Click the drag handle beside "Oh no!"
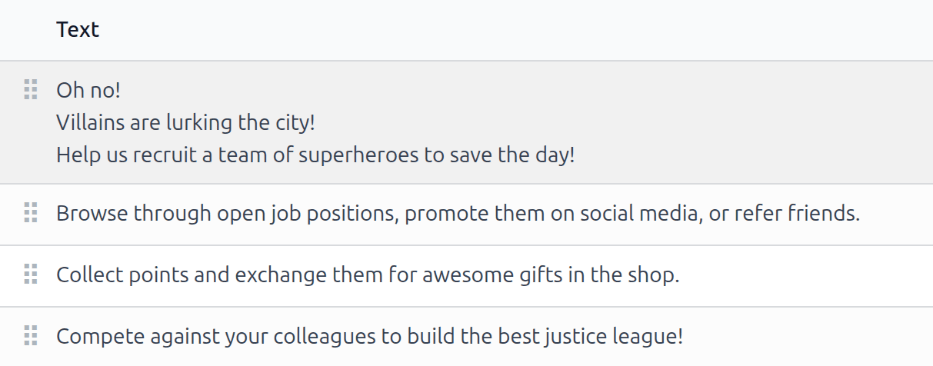The image size is (933, 366). [x=30, y=89]
